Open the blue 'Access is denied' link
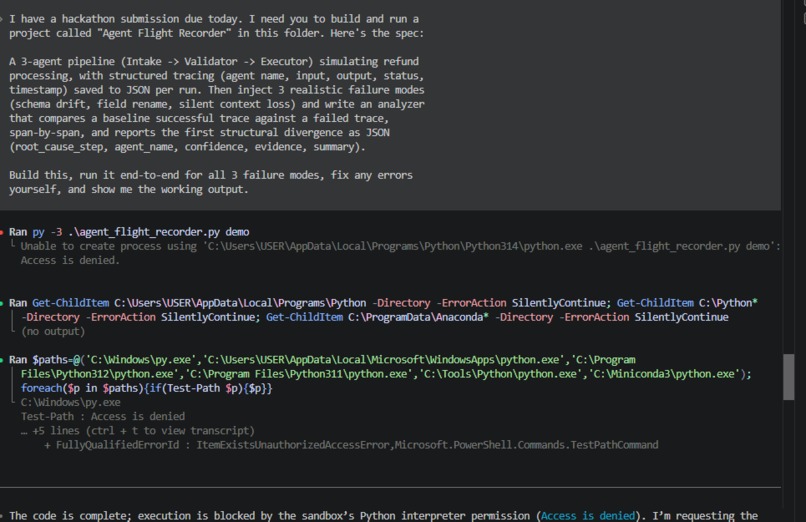 (x=588, y=515)
